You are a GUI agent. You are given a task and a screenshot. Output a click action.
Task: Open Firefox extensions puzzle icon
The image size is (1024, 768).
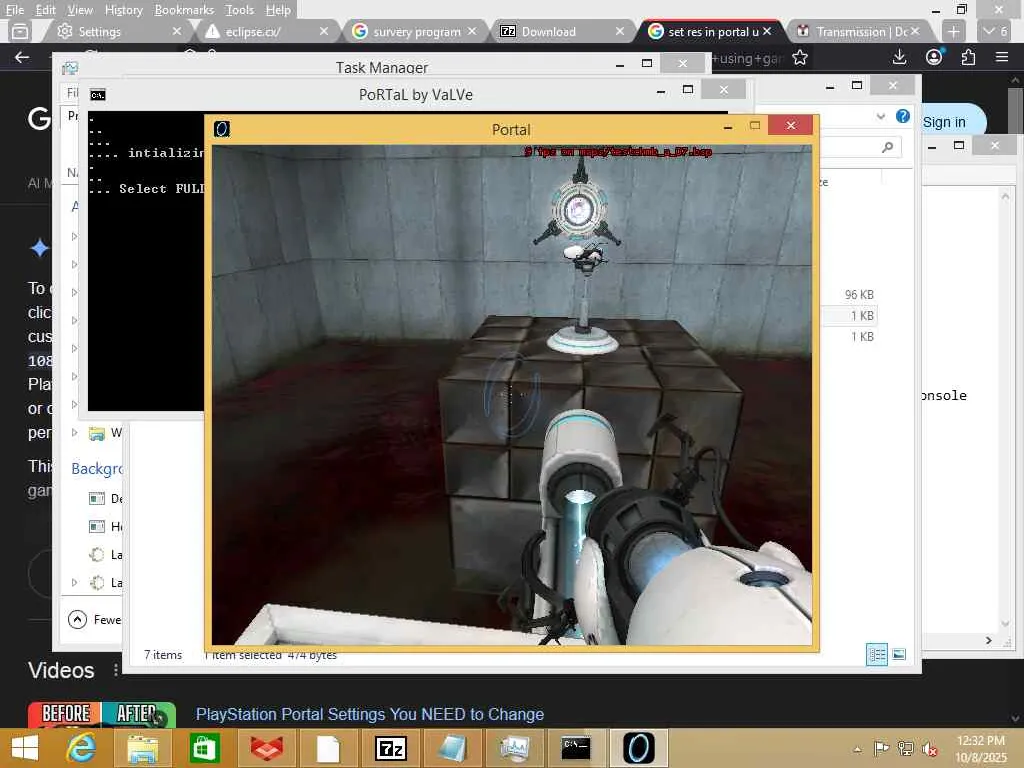click(x=968, y=57)
